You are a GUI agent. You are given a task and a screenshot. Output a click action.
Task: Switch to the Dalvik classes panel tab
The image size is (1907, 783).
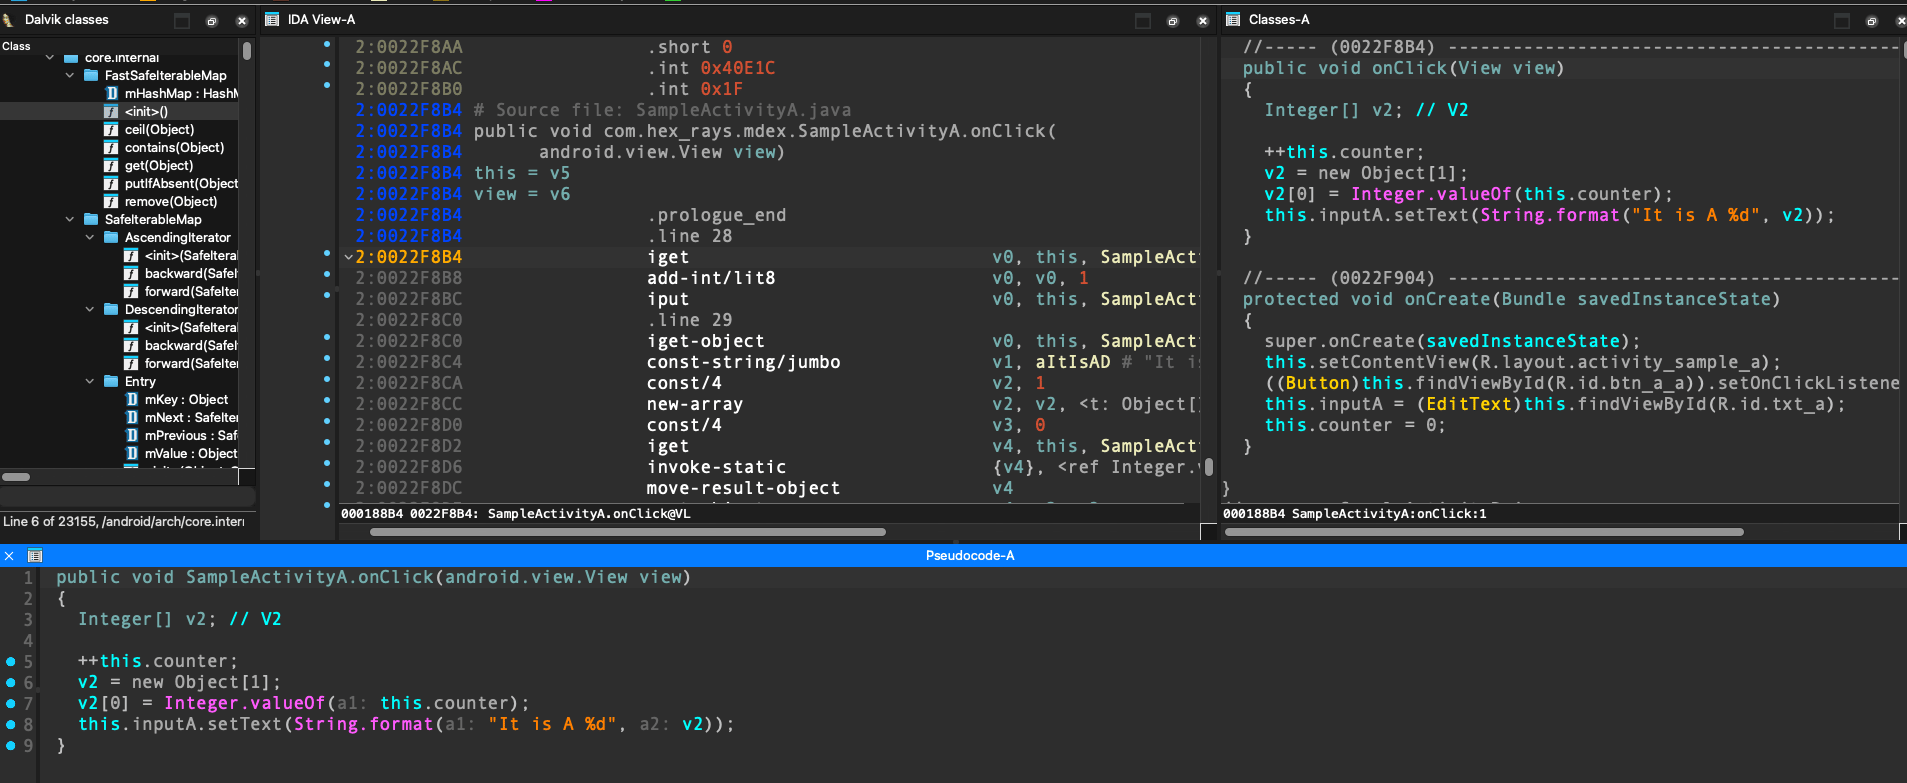(66, 20)
